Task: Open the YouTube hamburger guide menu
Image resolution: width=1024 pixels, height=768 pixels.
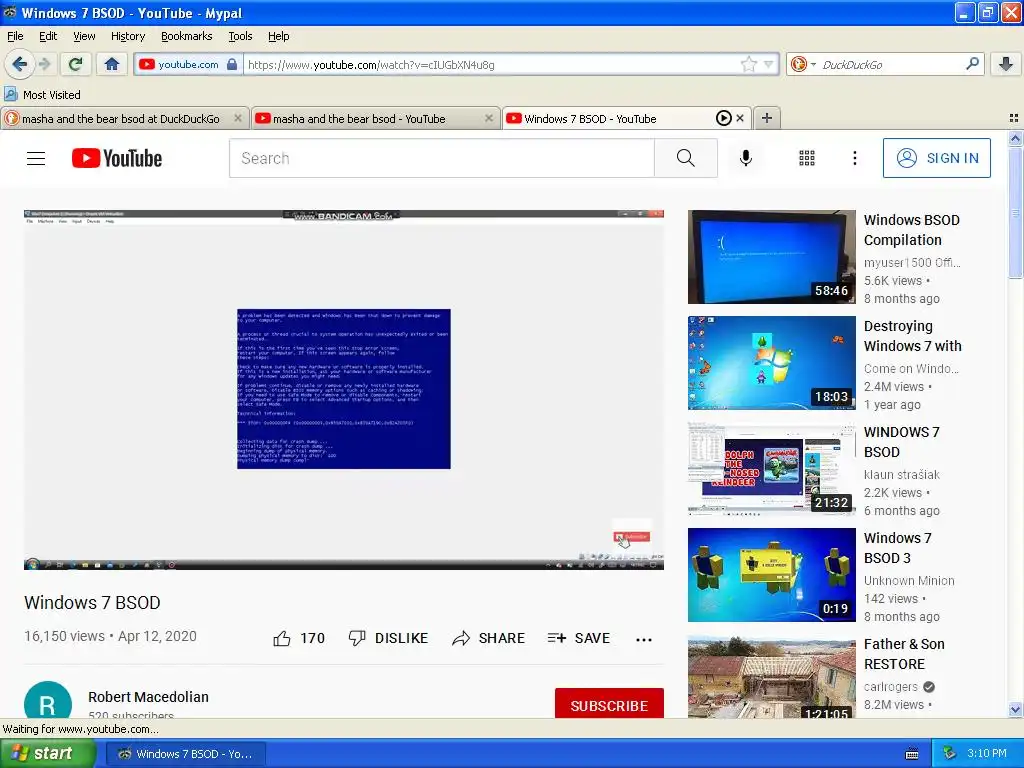Action: click(x=36, y=158)
